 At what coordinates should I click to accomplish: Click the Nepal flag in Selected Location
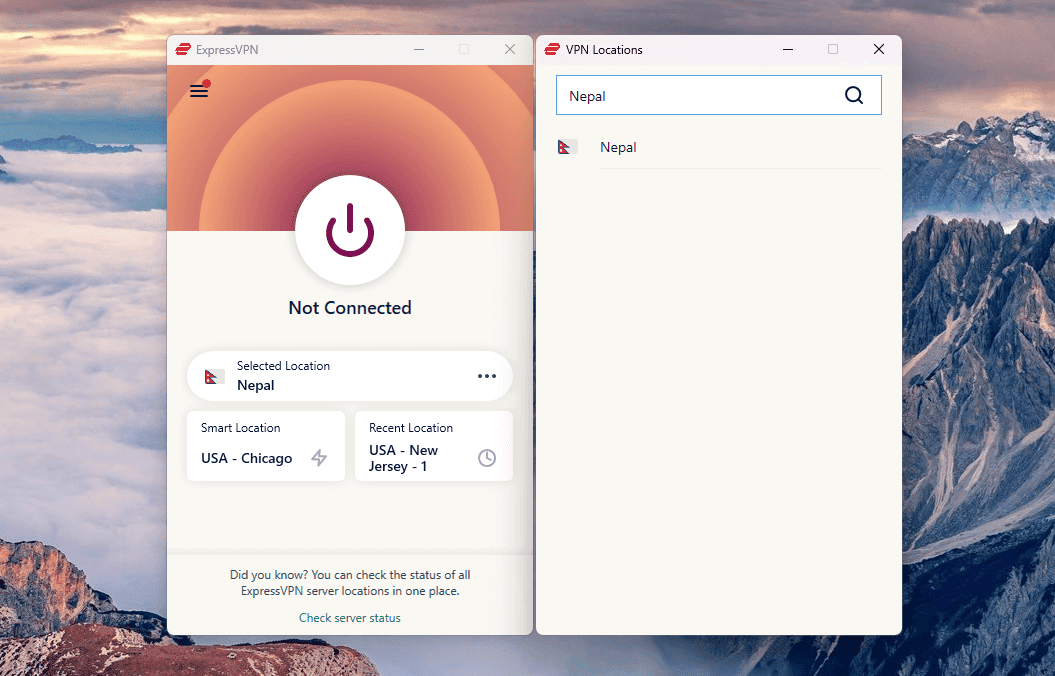215,377
